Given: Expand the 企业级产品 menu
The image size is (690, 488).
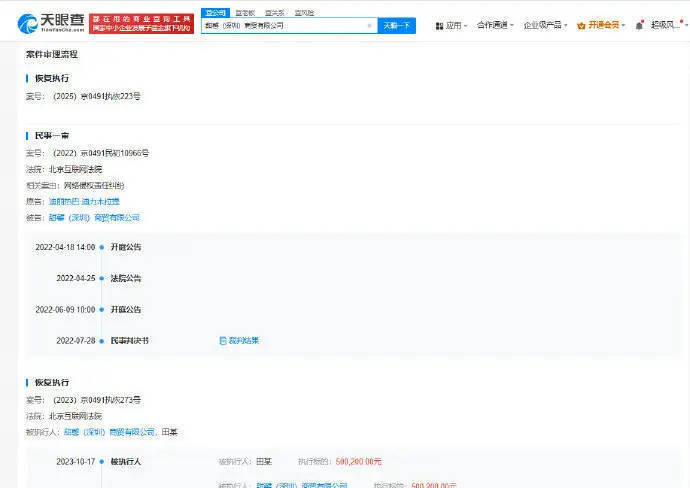Looking at the screenshot, I should 545,25.
